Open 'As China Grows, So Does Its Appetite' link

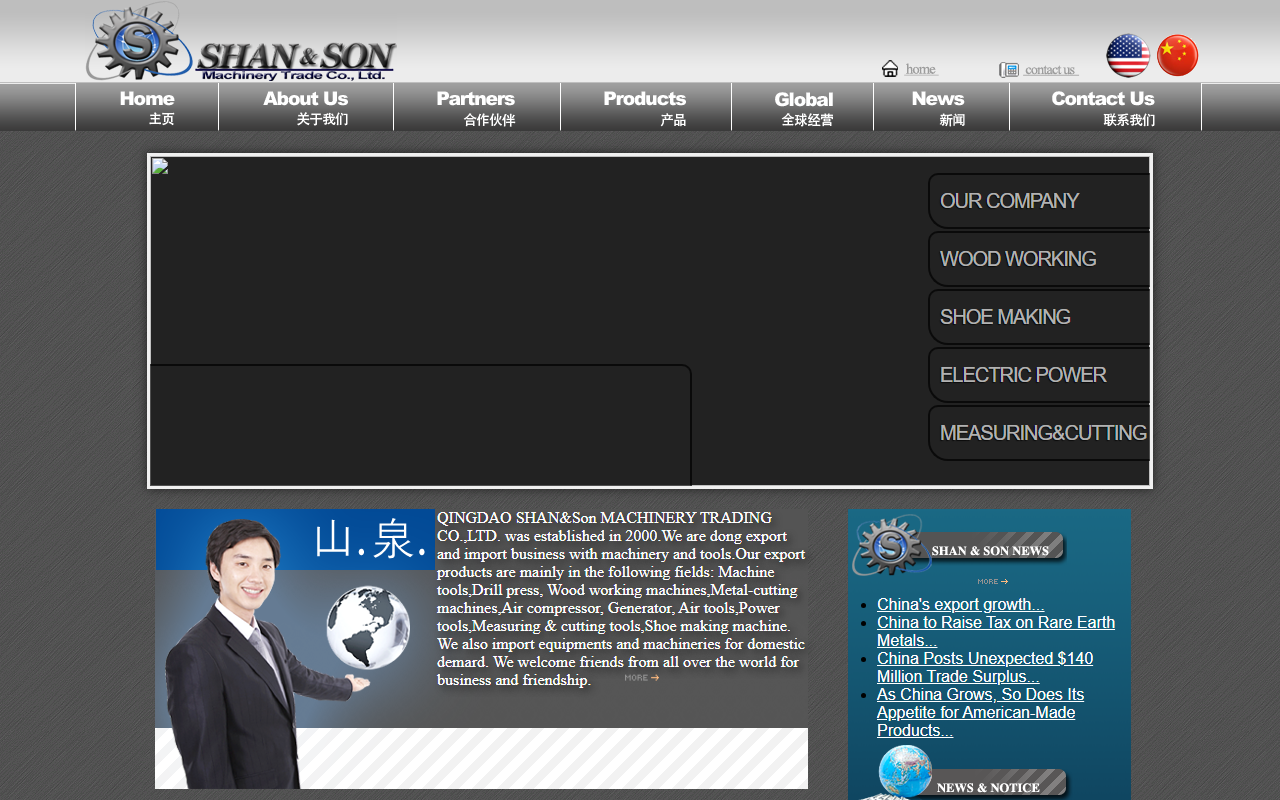coord(980,712)
